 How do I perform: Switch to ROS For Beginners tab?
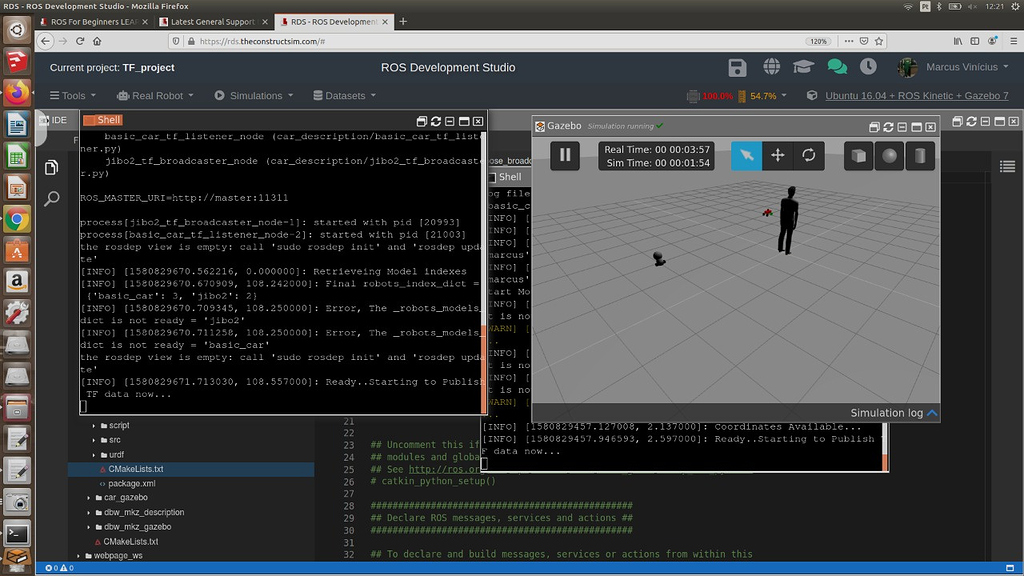click(x=94, y=22)
